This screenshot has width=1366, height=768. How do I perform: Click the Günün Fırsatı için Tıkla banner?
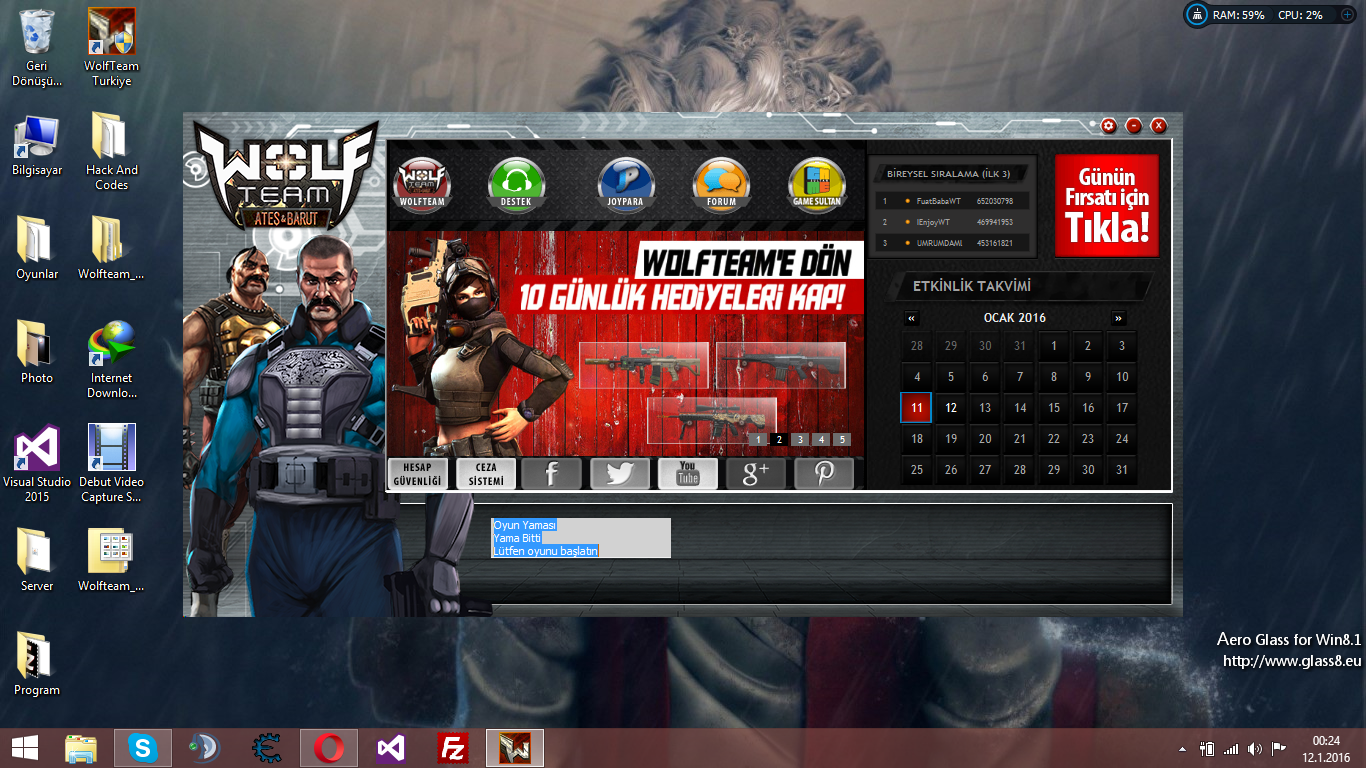coord(1107,206)
